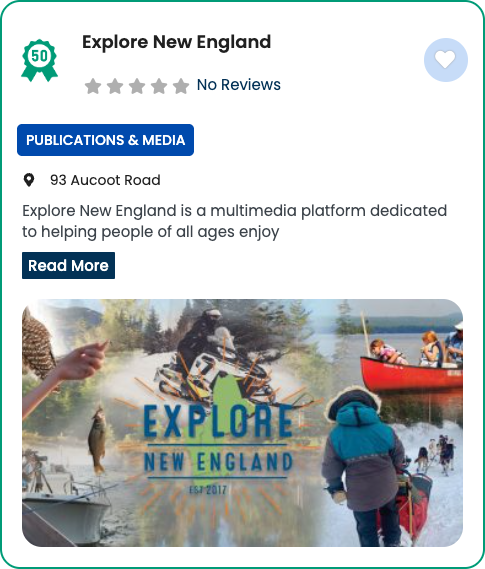The width and height of the screenshot is (485, 569).
Task: Select the fifth rating star
Action: tap(181, 86)
